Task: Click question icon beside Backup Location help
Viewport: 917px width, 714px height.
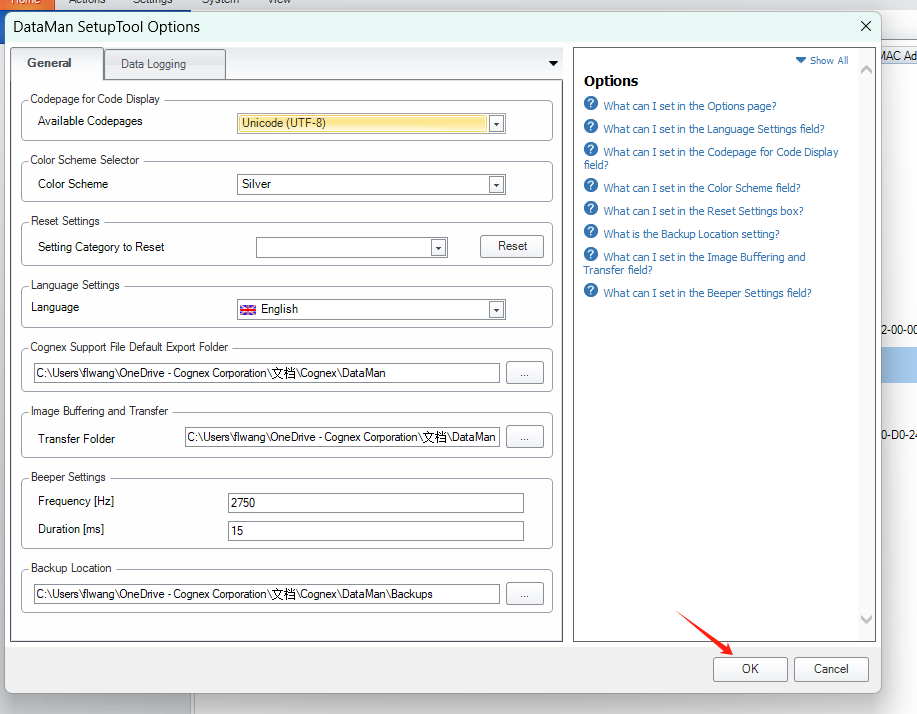Action: click(591, 231)
